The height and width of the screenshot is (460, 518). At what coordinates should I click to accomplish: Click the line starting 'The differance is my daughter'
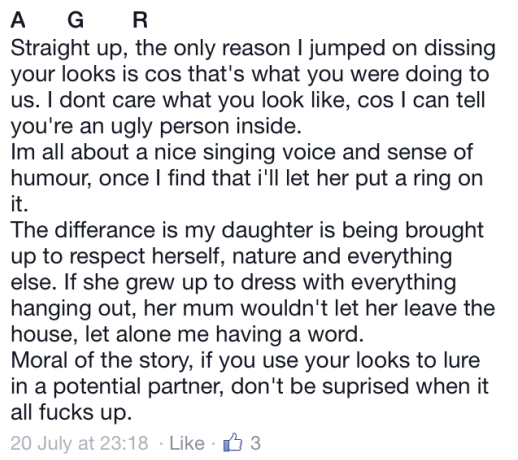pos(247,231)
